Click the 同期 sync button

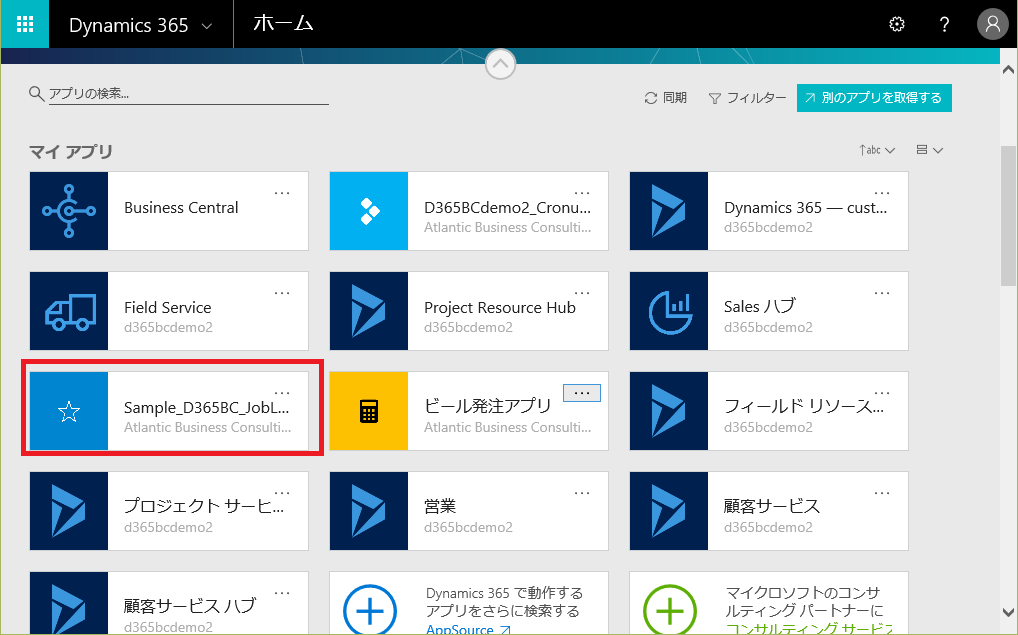click(x=665, y=97)
